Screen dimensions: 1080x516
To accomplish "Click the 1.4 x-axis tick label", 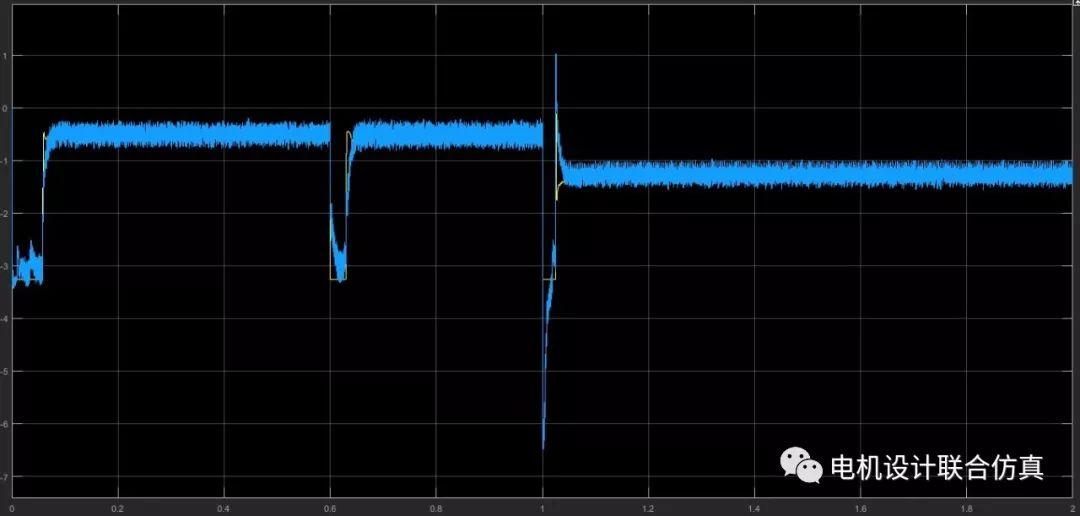I will [x=754, y=507].
